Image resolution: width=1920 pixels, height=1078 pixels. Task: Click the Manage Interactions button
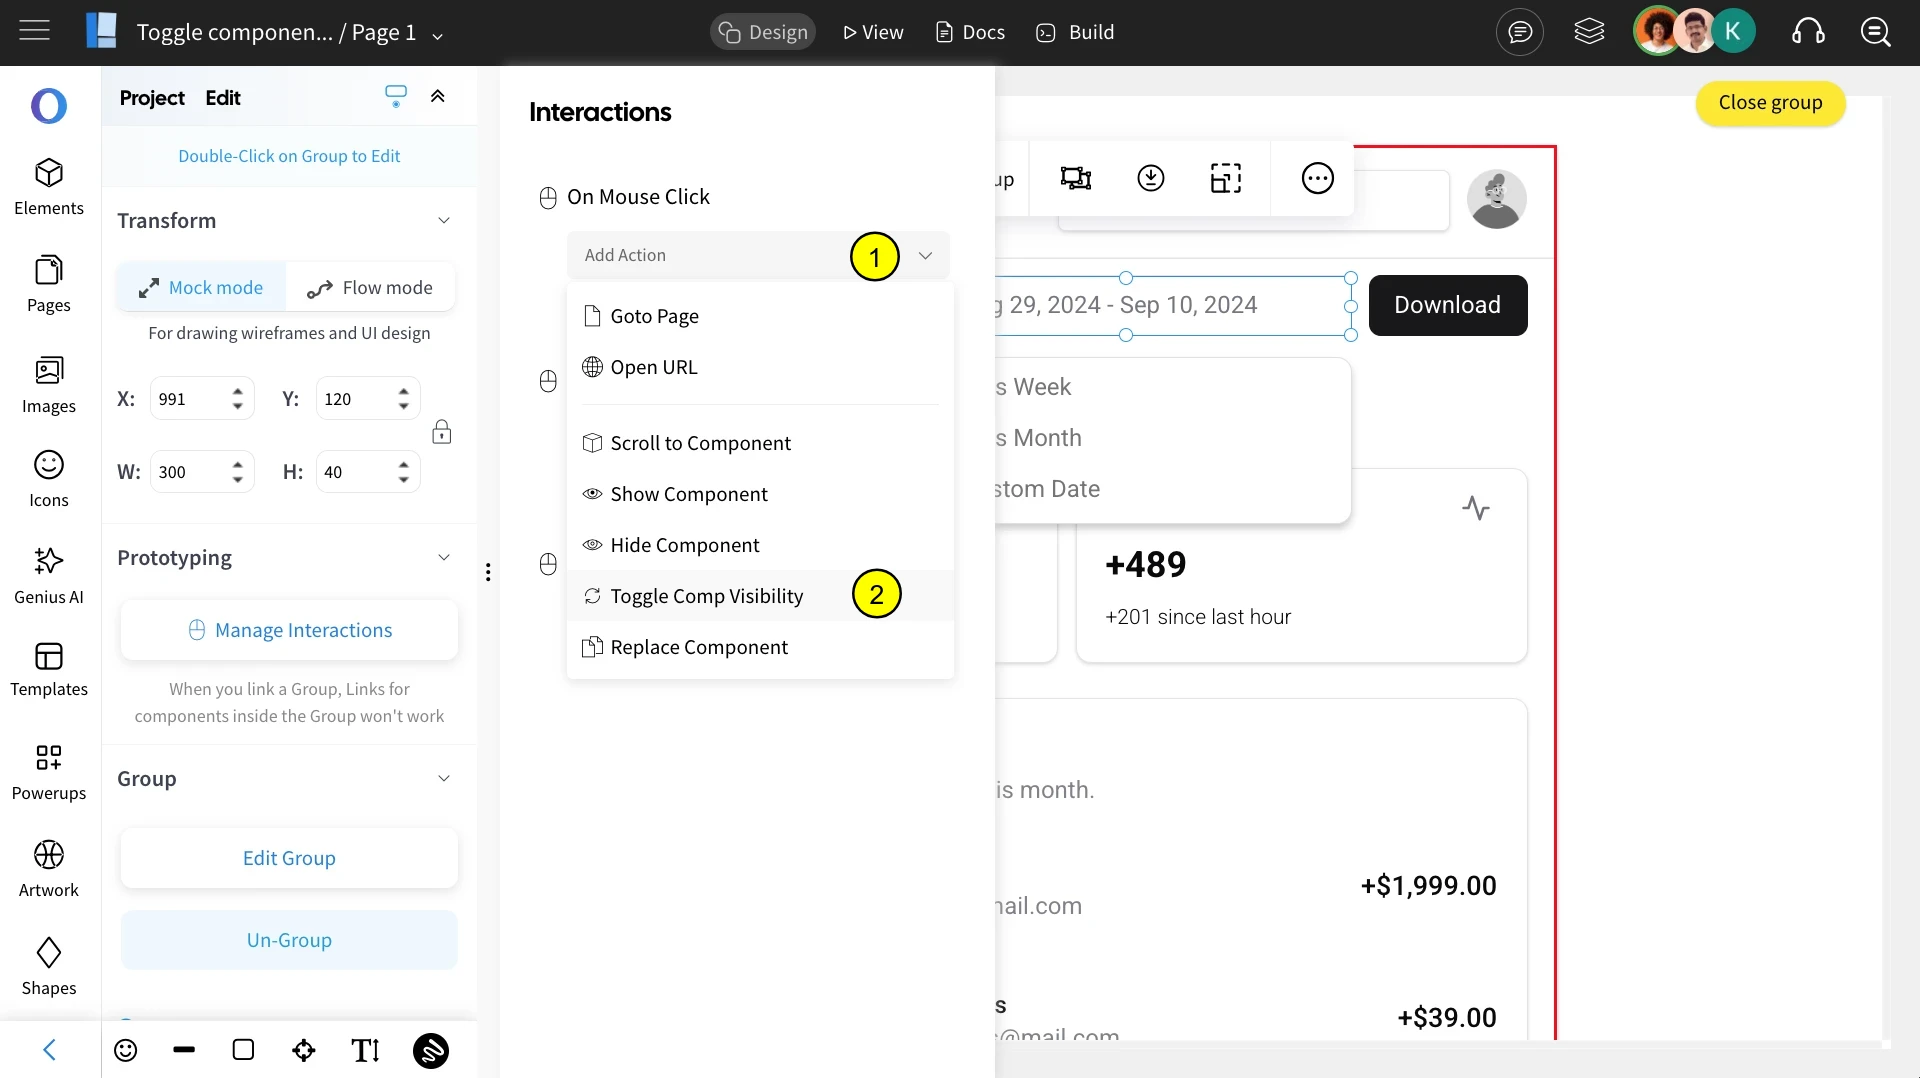(289, 630)
